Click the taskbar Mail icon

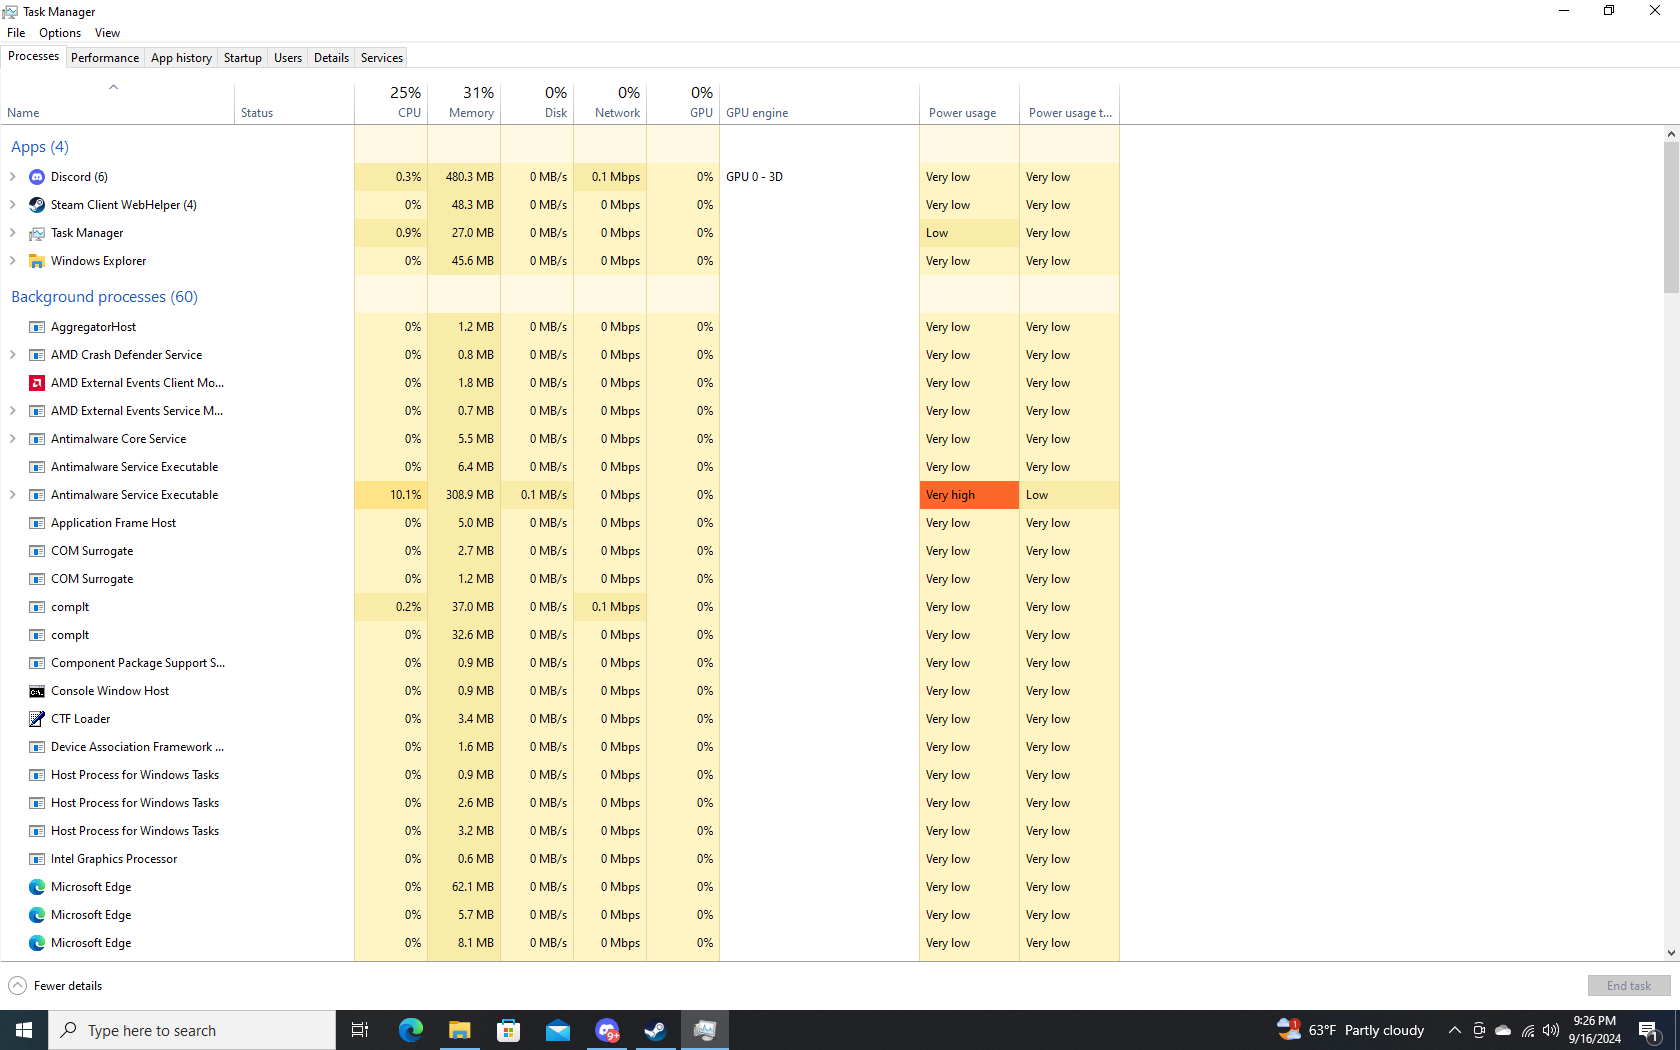(558, 1030)
